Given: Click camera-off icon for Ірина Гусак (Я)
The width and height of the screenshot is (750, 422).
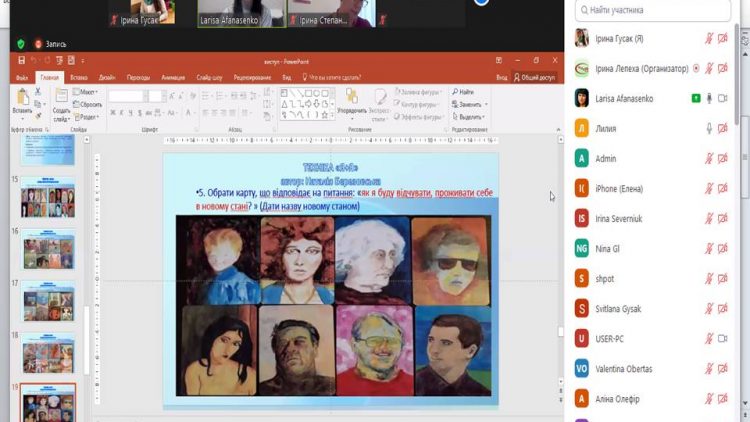Looking at the screenshot, I should pyautogui.click(x=723, y=38).
